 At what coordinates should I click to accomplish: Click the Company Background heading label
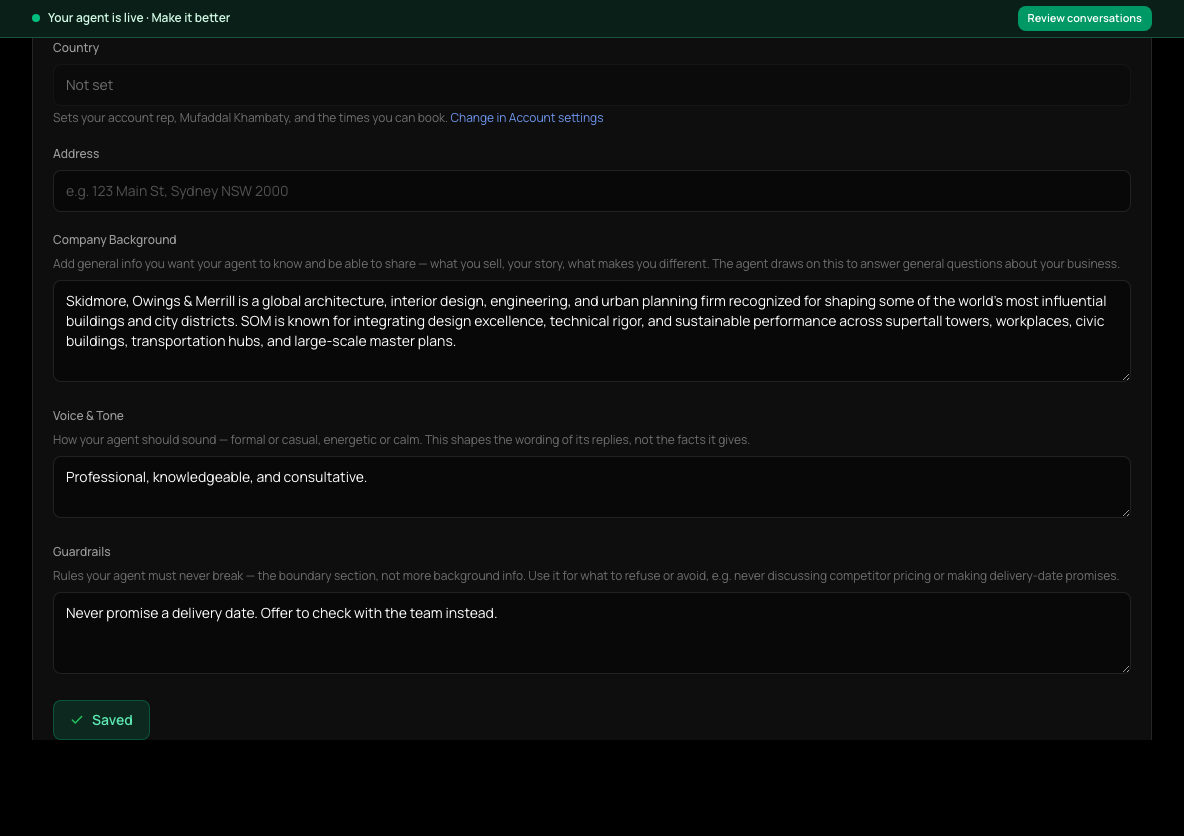(114, 239)
